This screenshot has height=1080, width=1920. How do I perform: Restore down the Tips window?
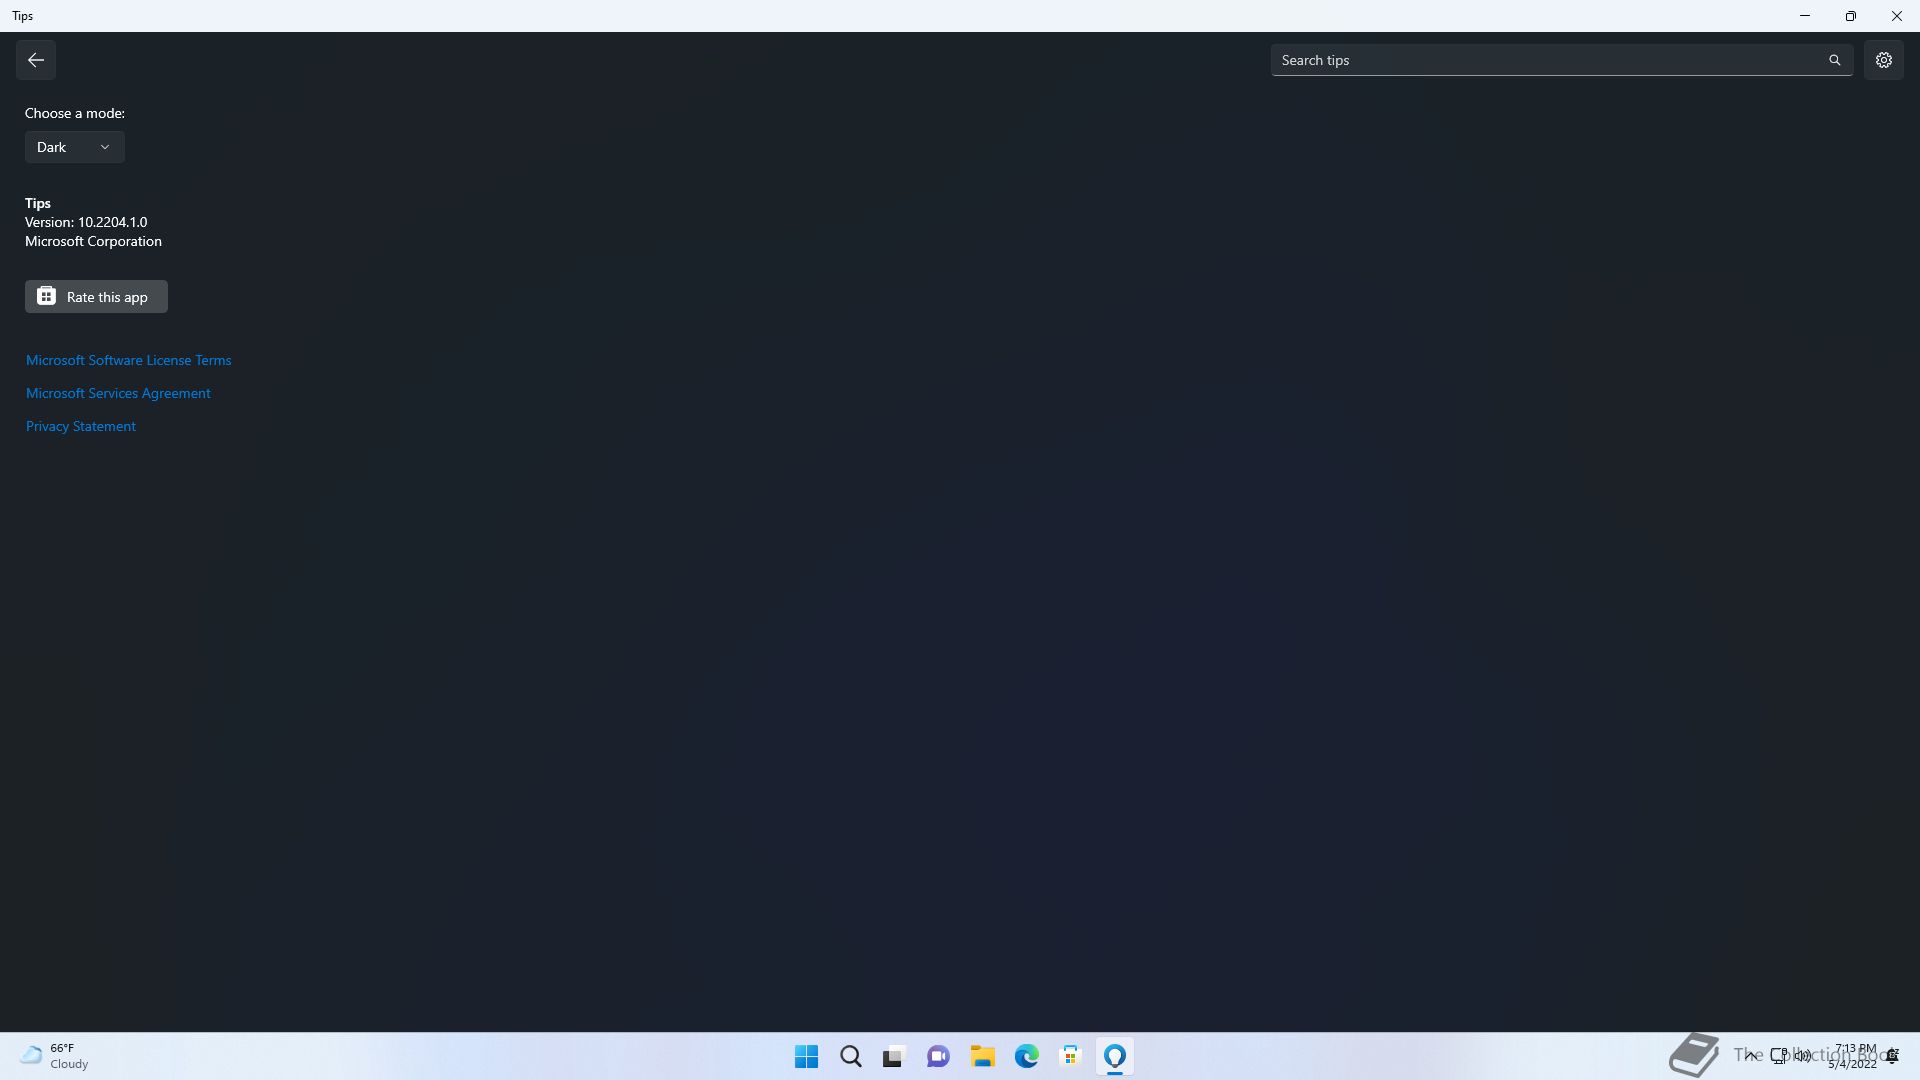coord(1851,16)
